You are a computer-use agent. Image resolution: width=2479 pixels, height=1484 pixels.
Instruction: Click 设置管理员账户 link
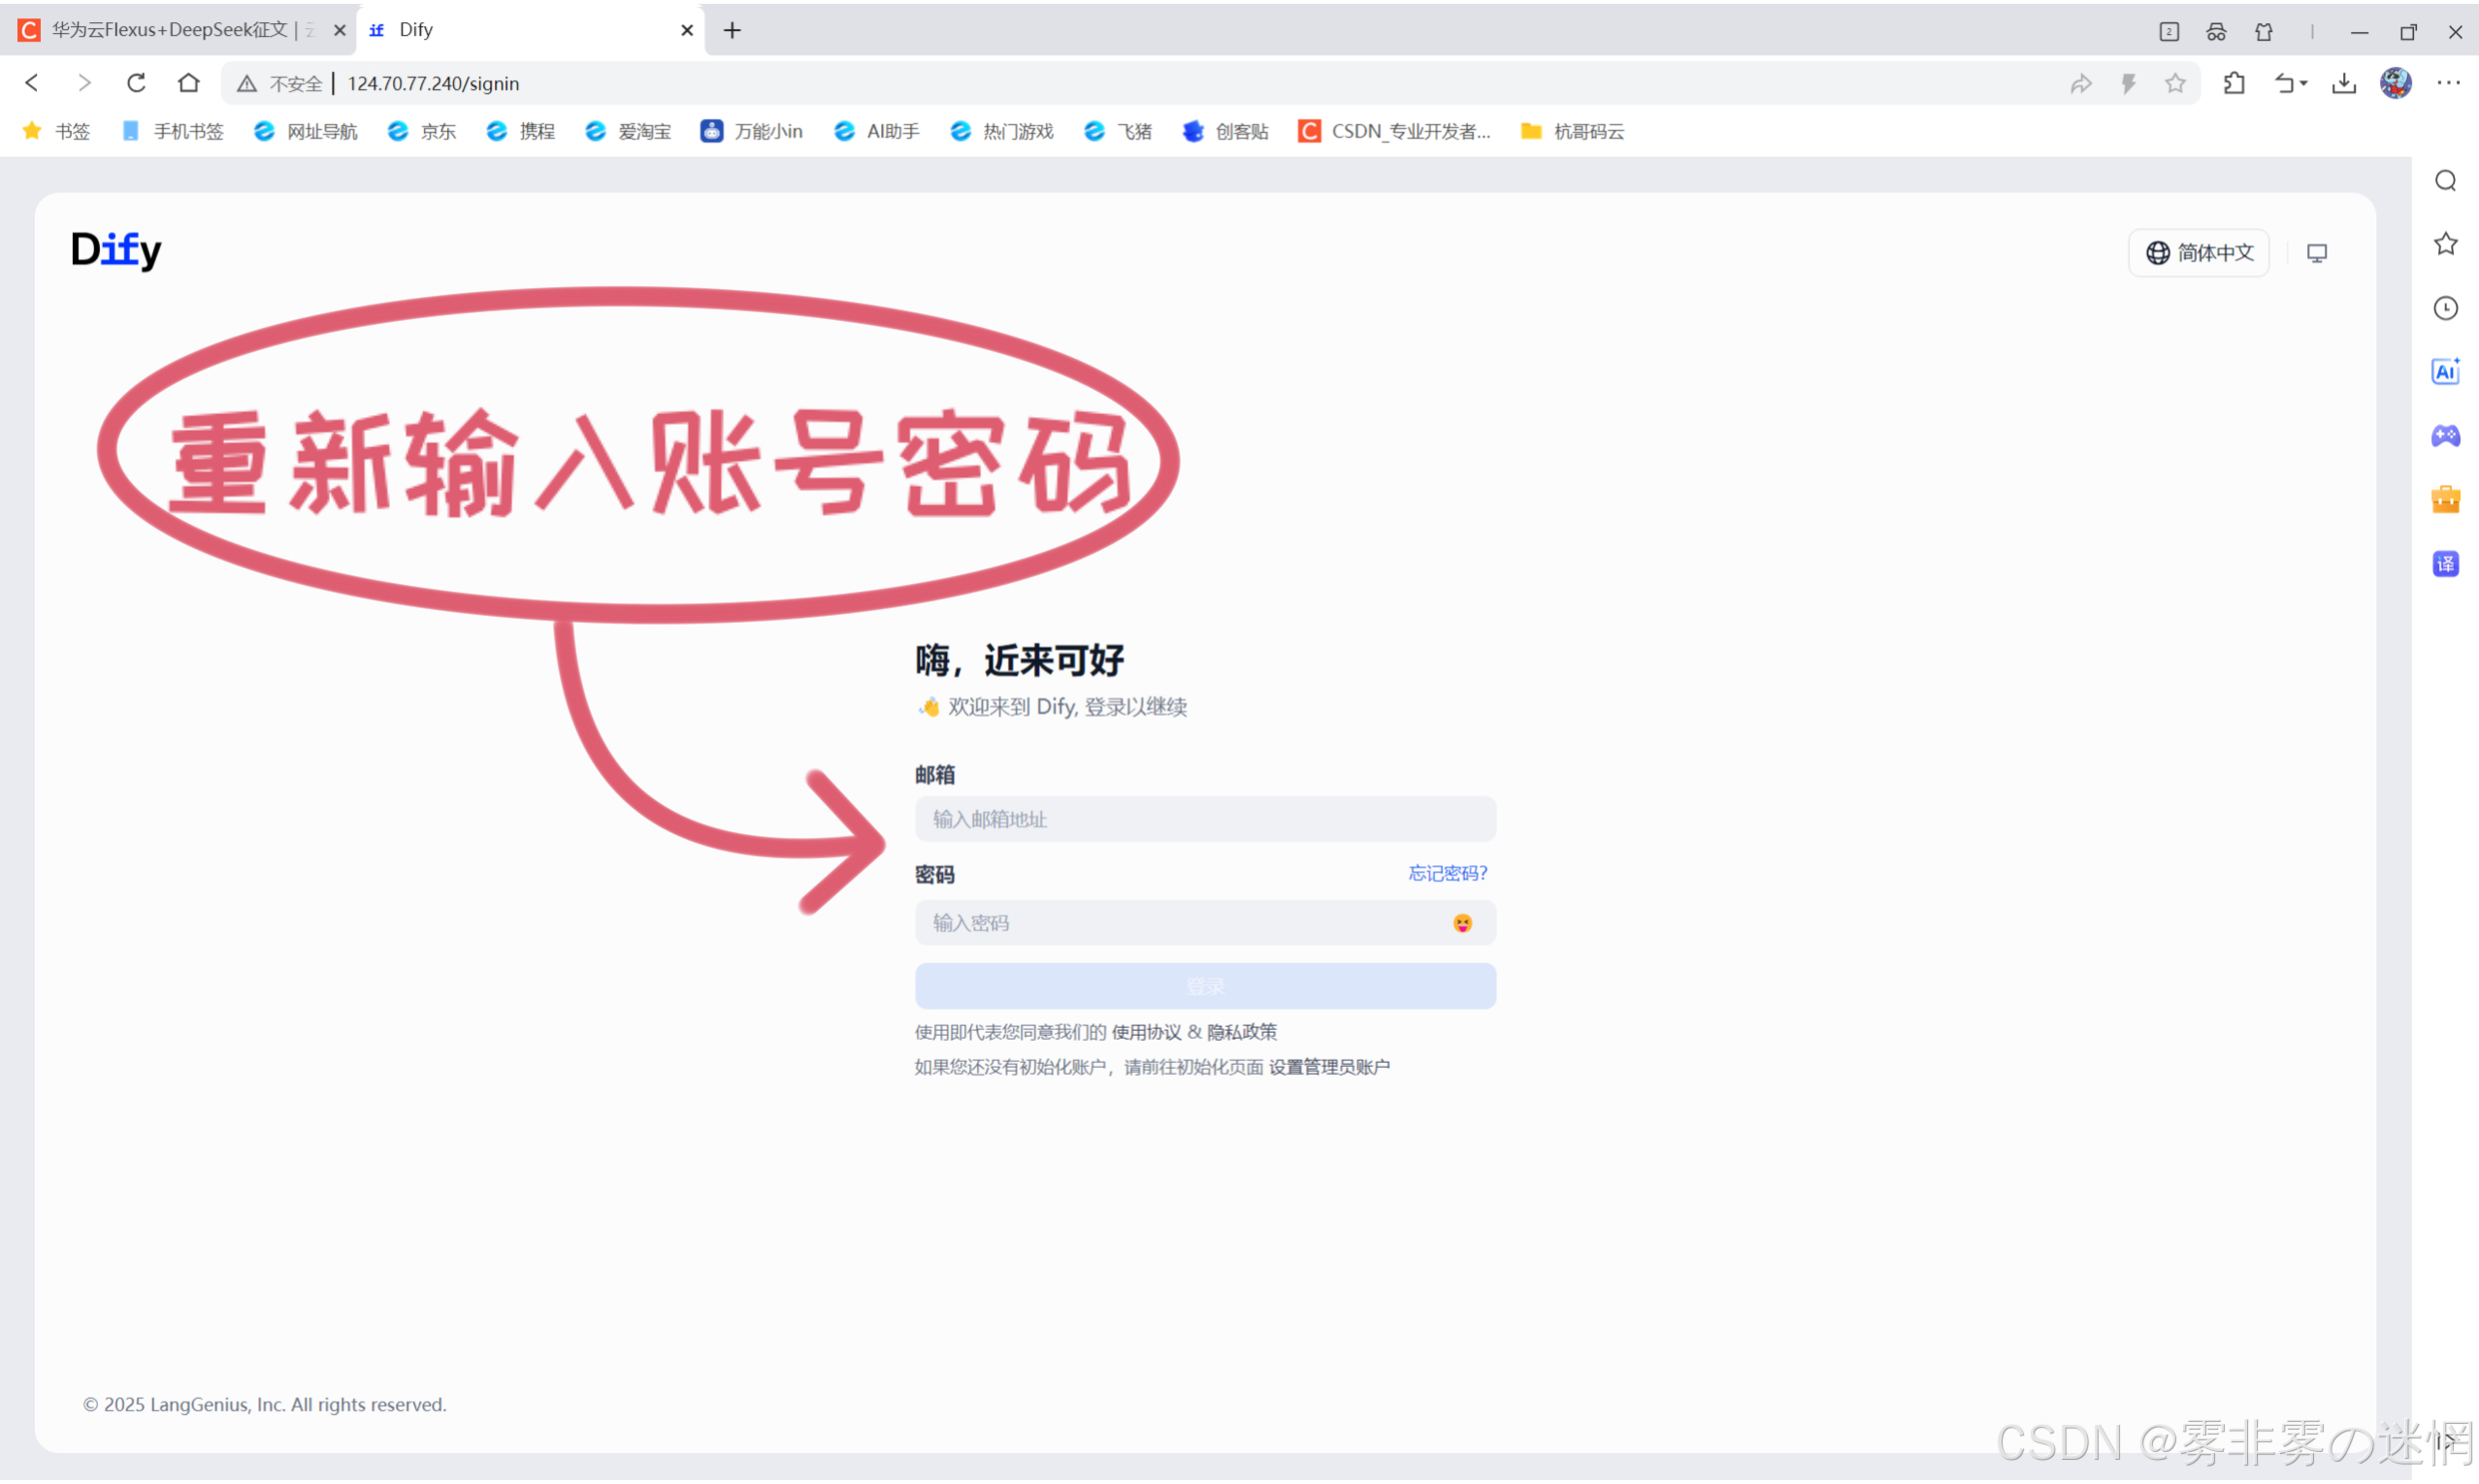coord(1329,1067)
